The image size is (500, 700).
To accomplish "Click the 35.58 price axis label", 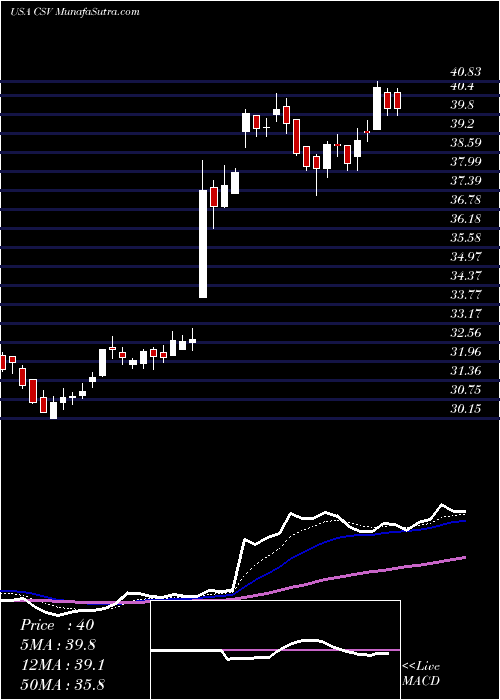I will (465, 238).
